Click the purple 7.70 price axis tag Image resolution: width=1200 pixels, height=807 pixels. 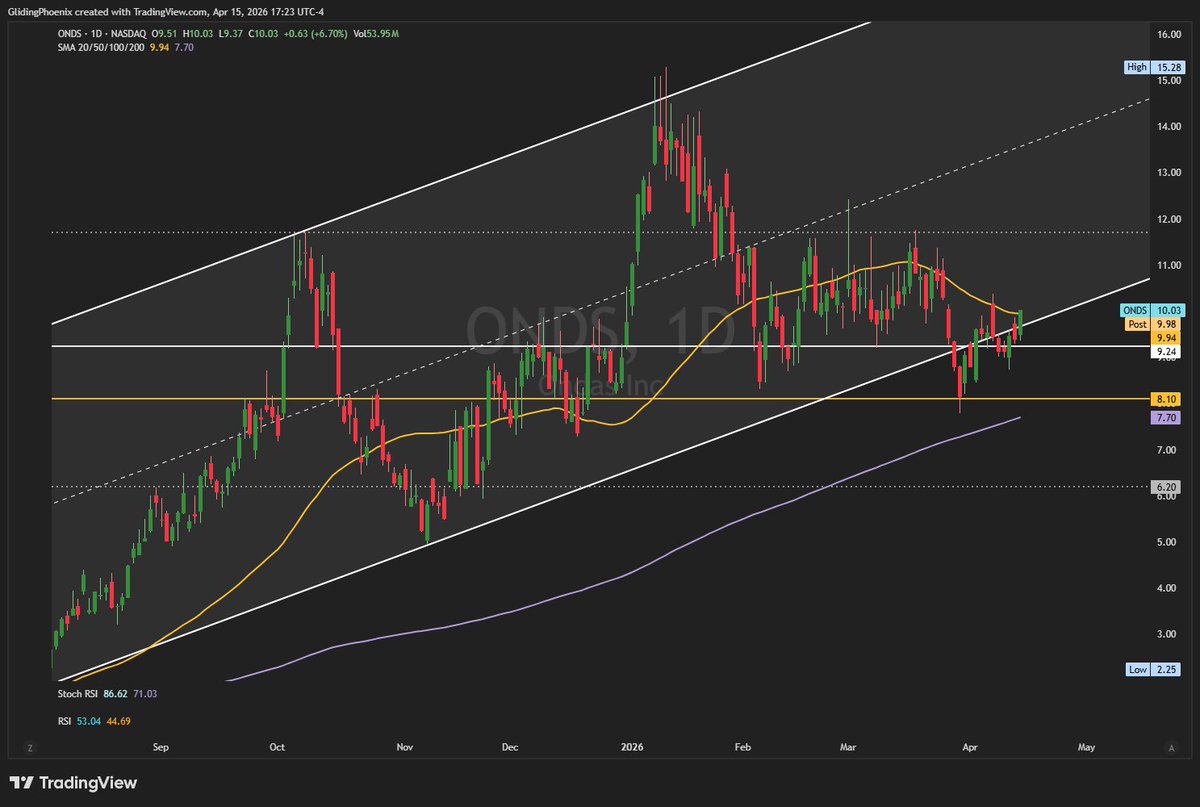(1167, 417)
